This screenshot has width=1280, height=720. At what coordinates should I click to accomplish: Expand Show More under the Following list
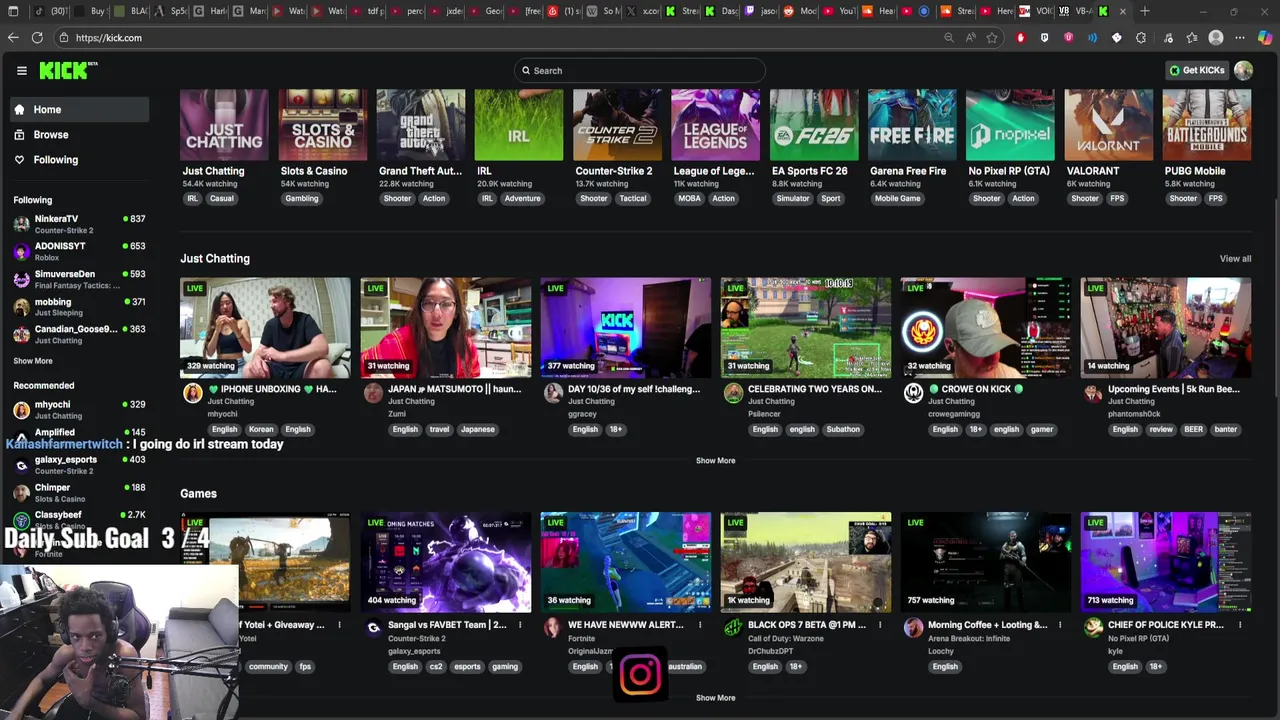(33, 361)
